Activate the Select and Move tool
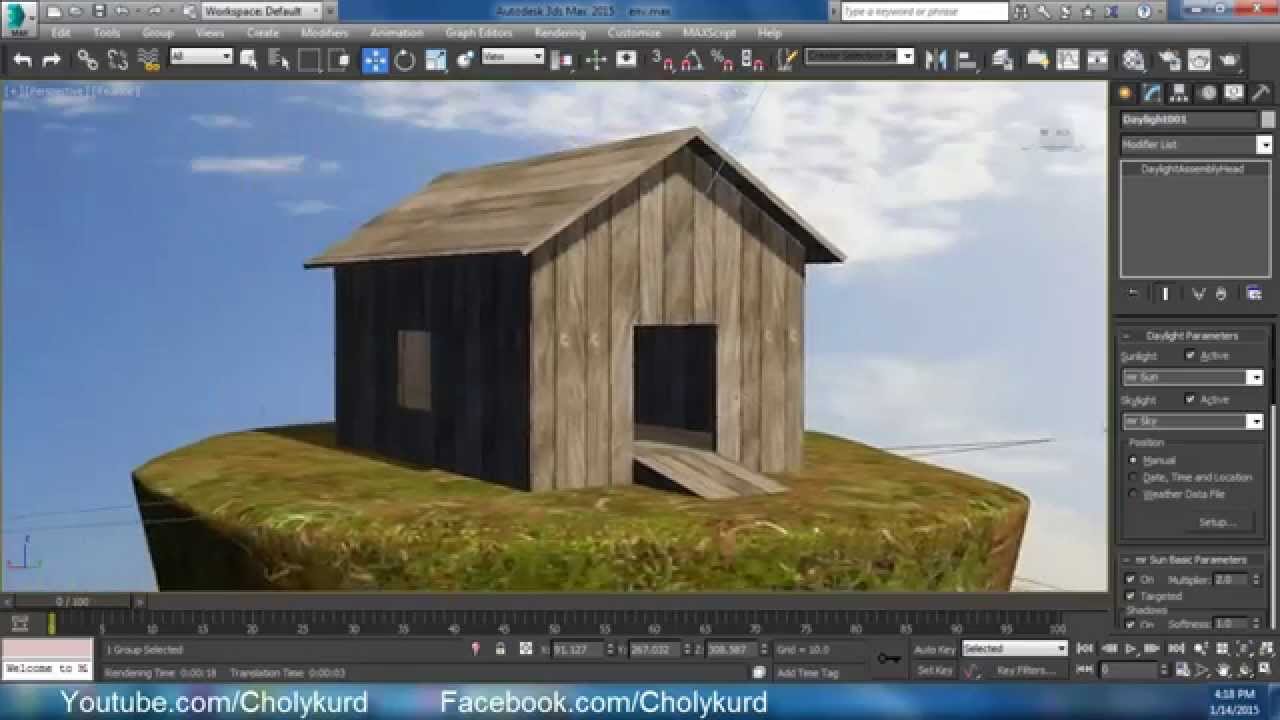The image size is (1280, 720). coord(375,60)
